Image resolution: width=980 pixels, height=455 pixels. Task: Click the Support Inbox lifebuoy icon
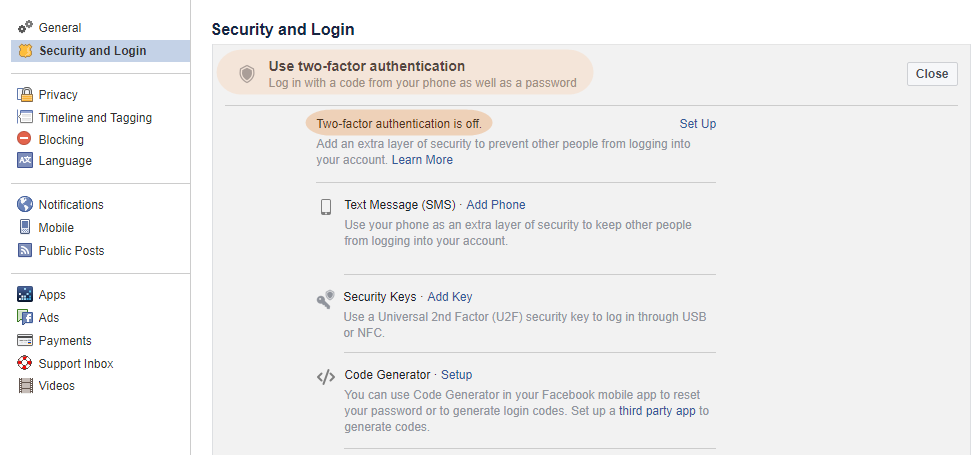coord(25,363)
